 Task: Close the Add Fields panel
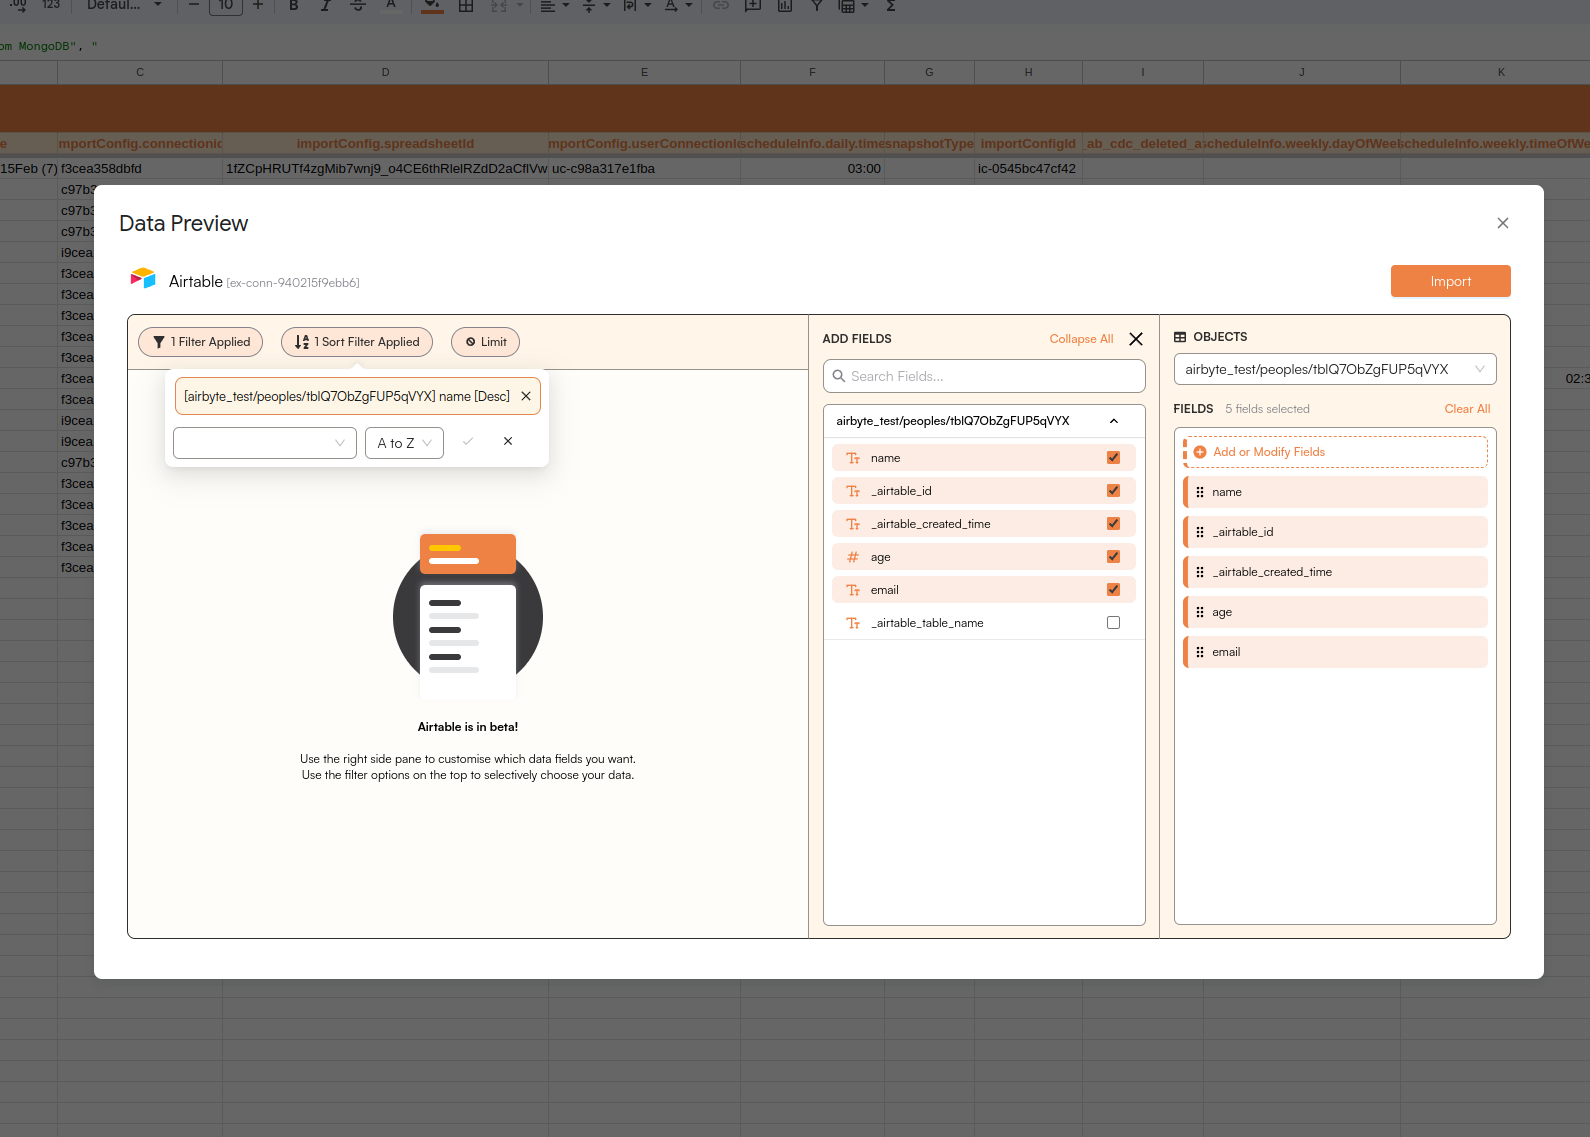(x=1136, y=339)
